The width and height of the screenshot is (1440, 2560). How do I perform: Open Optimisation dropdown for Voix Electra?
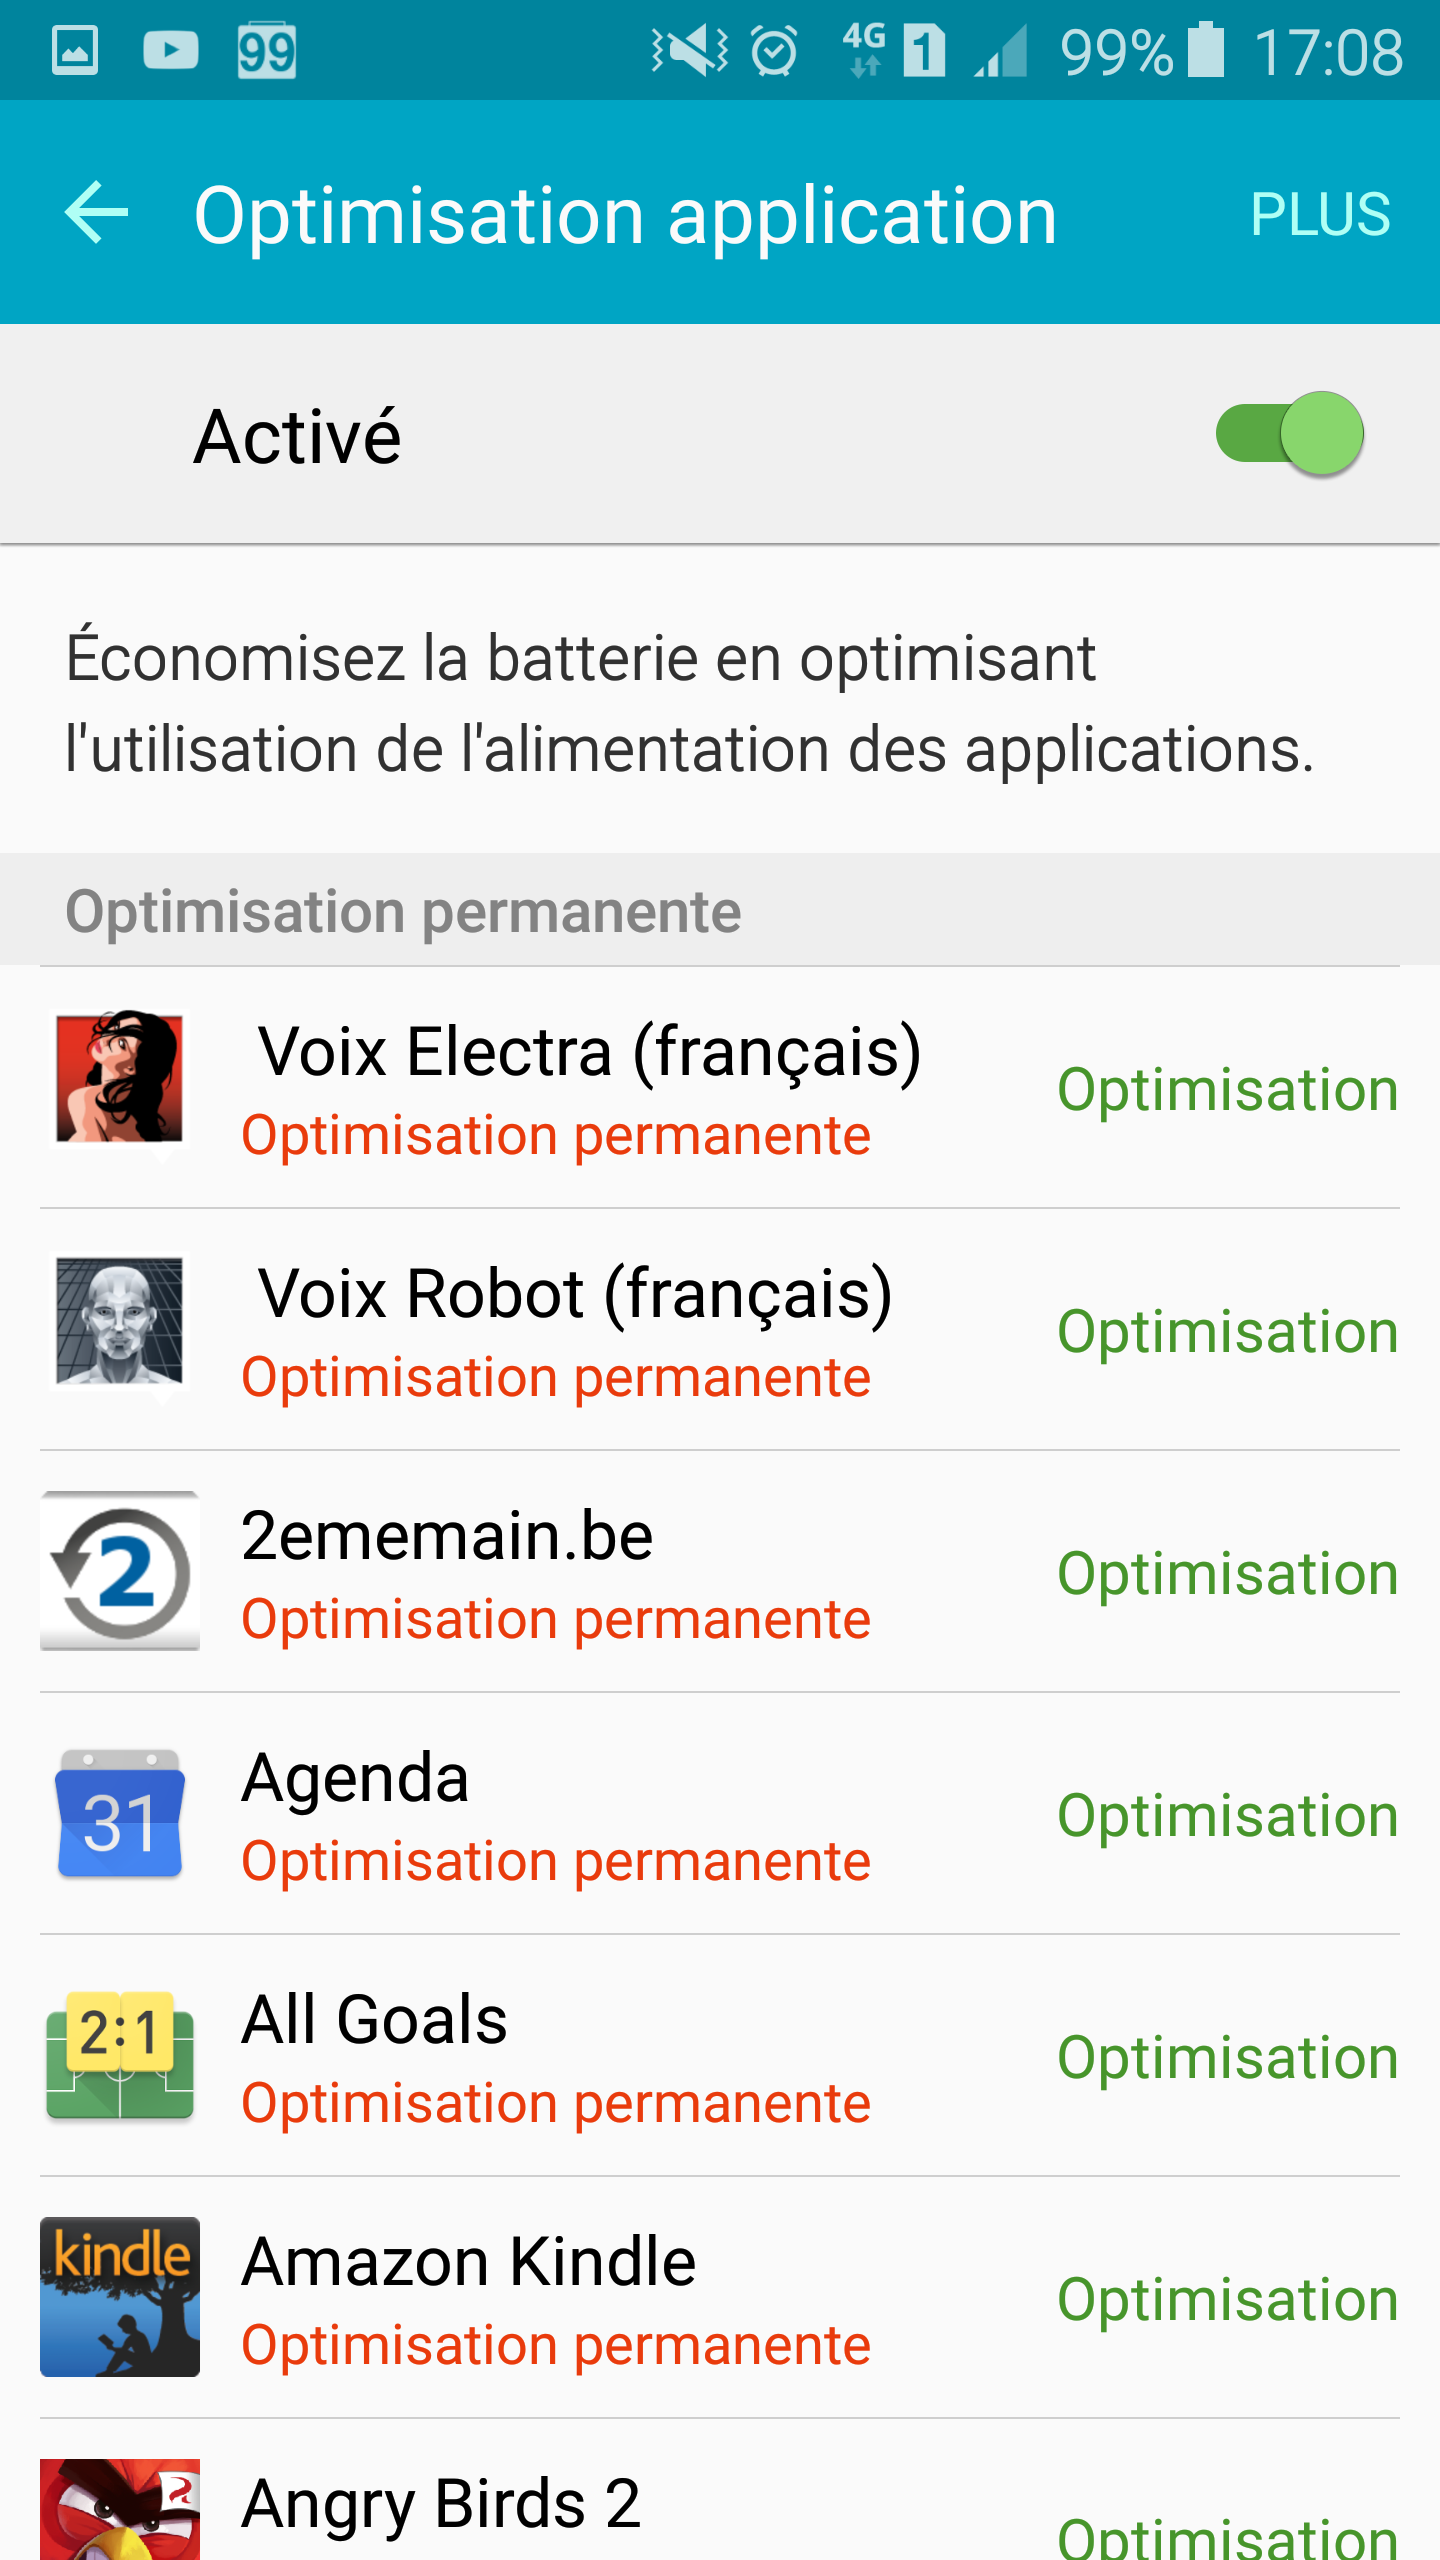[1228, 1089]
